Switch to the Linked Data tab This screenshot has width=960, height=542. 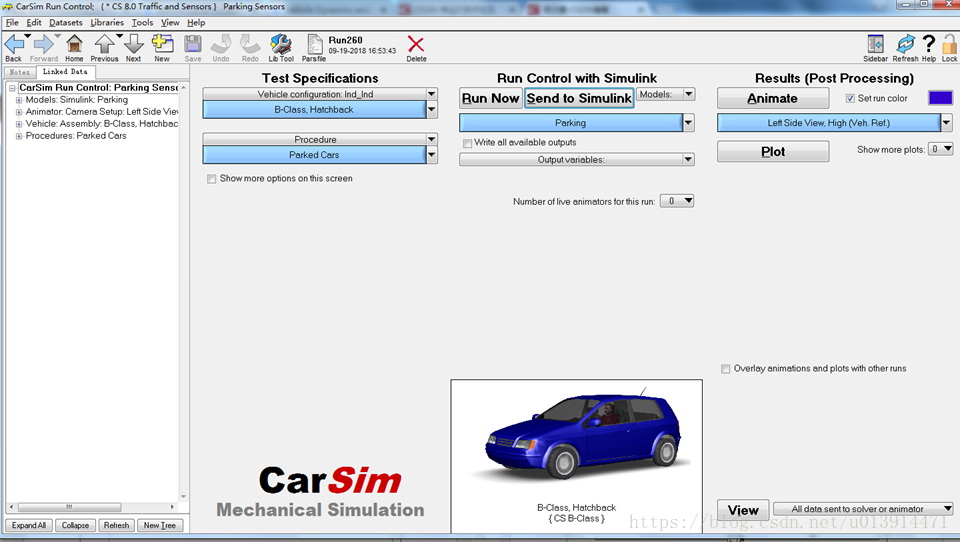65,72
